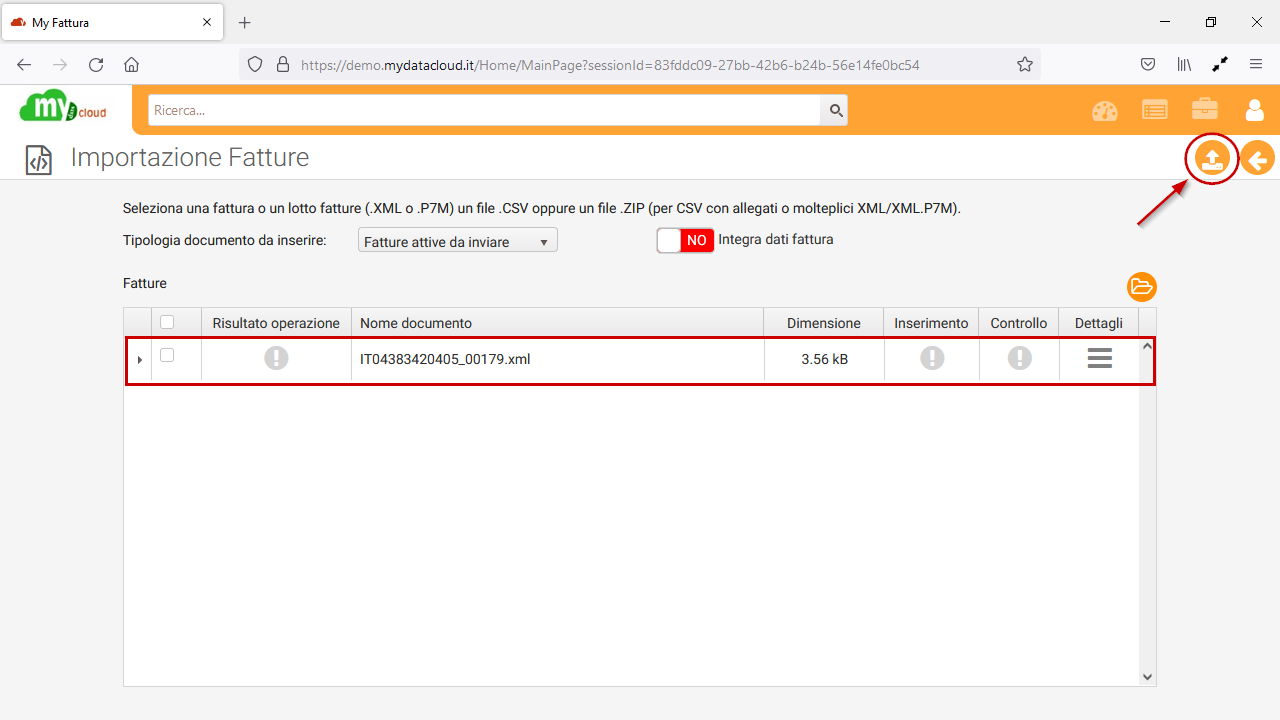1280x720 pixels.
Task: Click the upload invoices icon
Action: [1212, 159]
